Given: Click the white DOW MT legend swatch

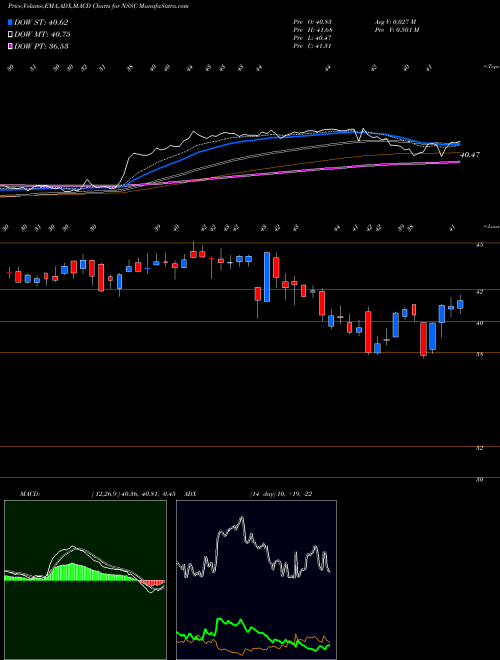Looking at the screenshot, I should click(x=11, y=35).
